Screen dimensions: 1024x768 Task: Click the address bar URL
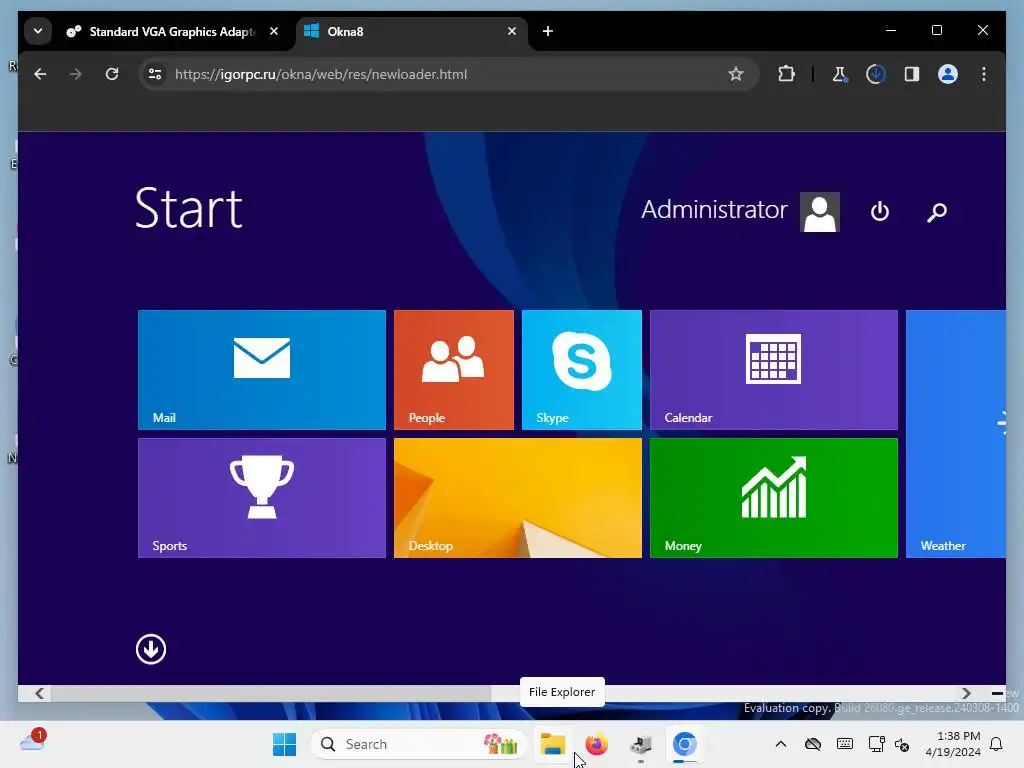(x=321, y=74)
